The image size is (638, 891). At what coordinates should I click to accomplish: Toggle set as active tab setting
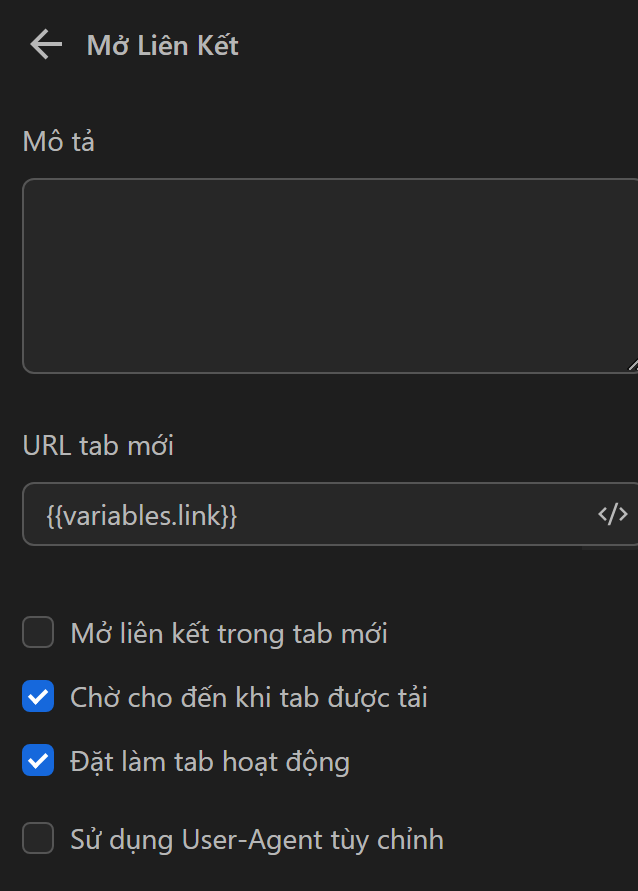(37, 760)
